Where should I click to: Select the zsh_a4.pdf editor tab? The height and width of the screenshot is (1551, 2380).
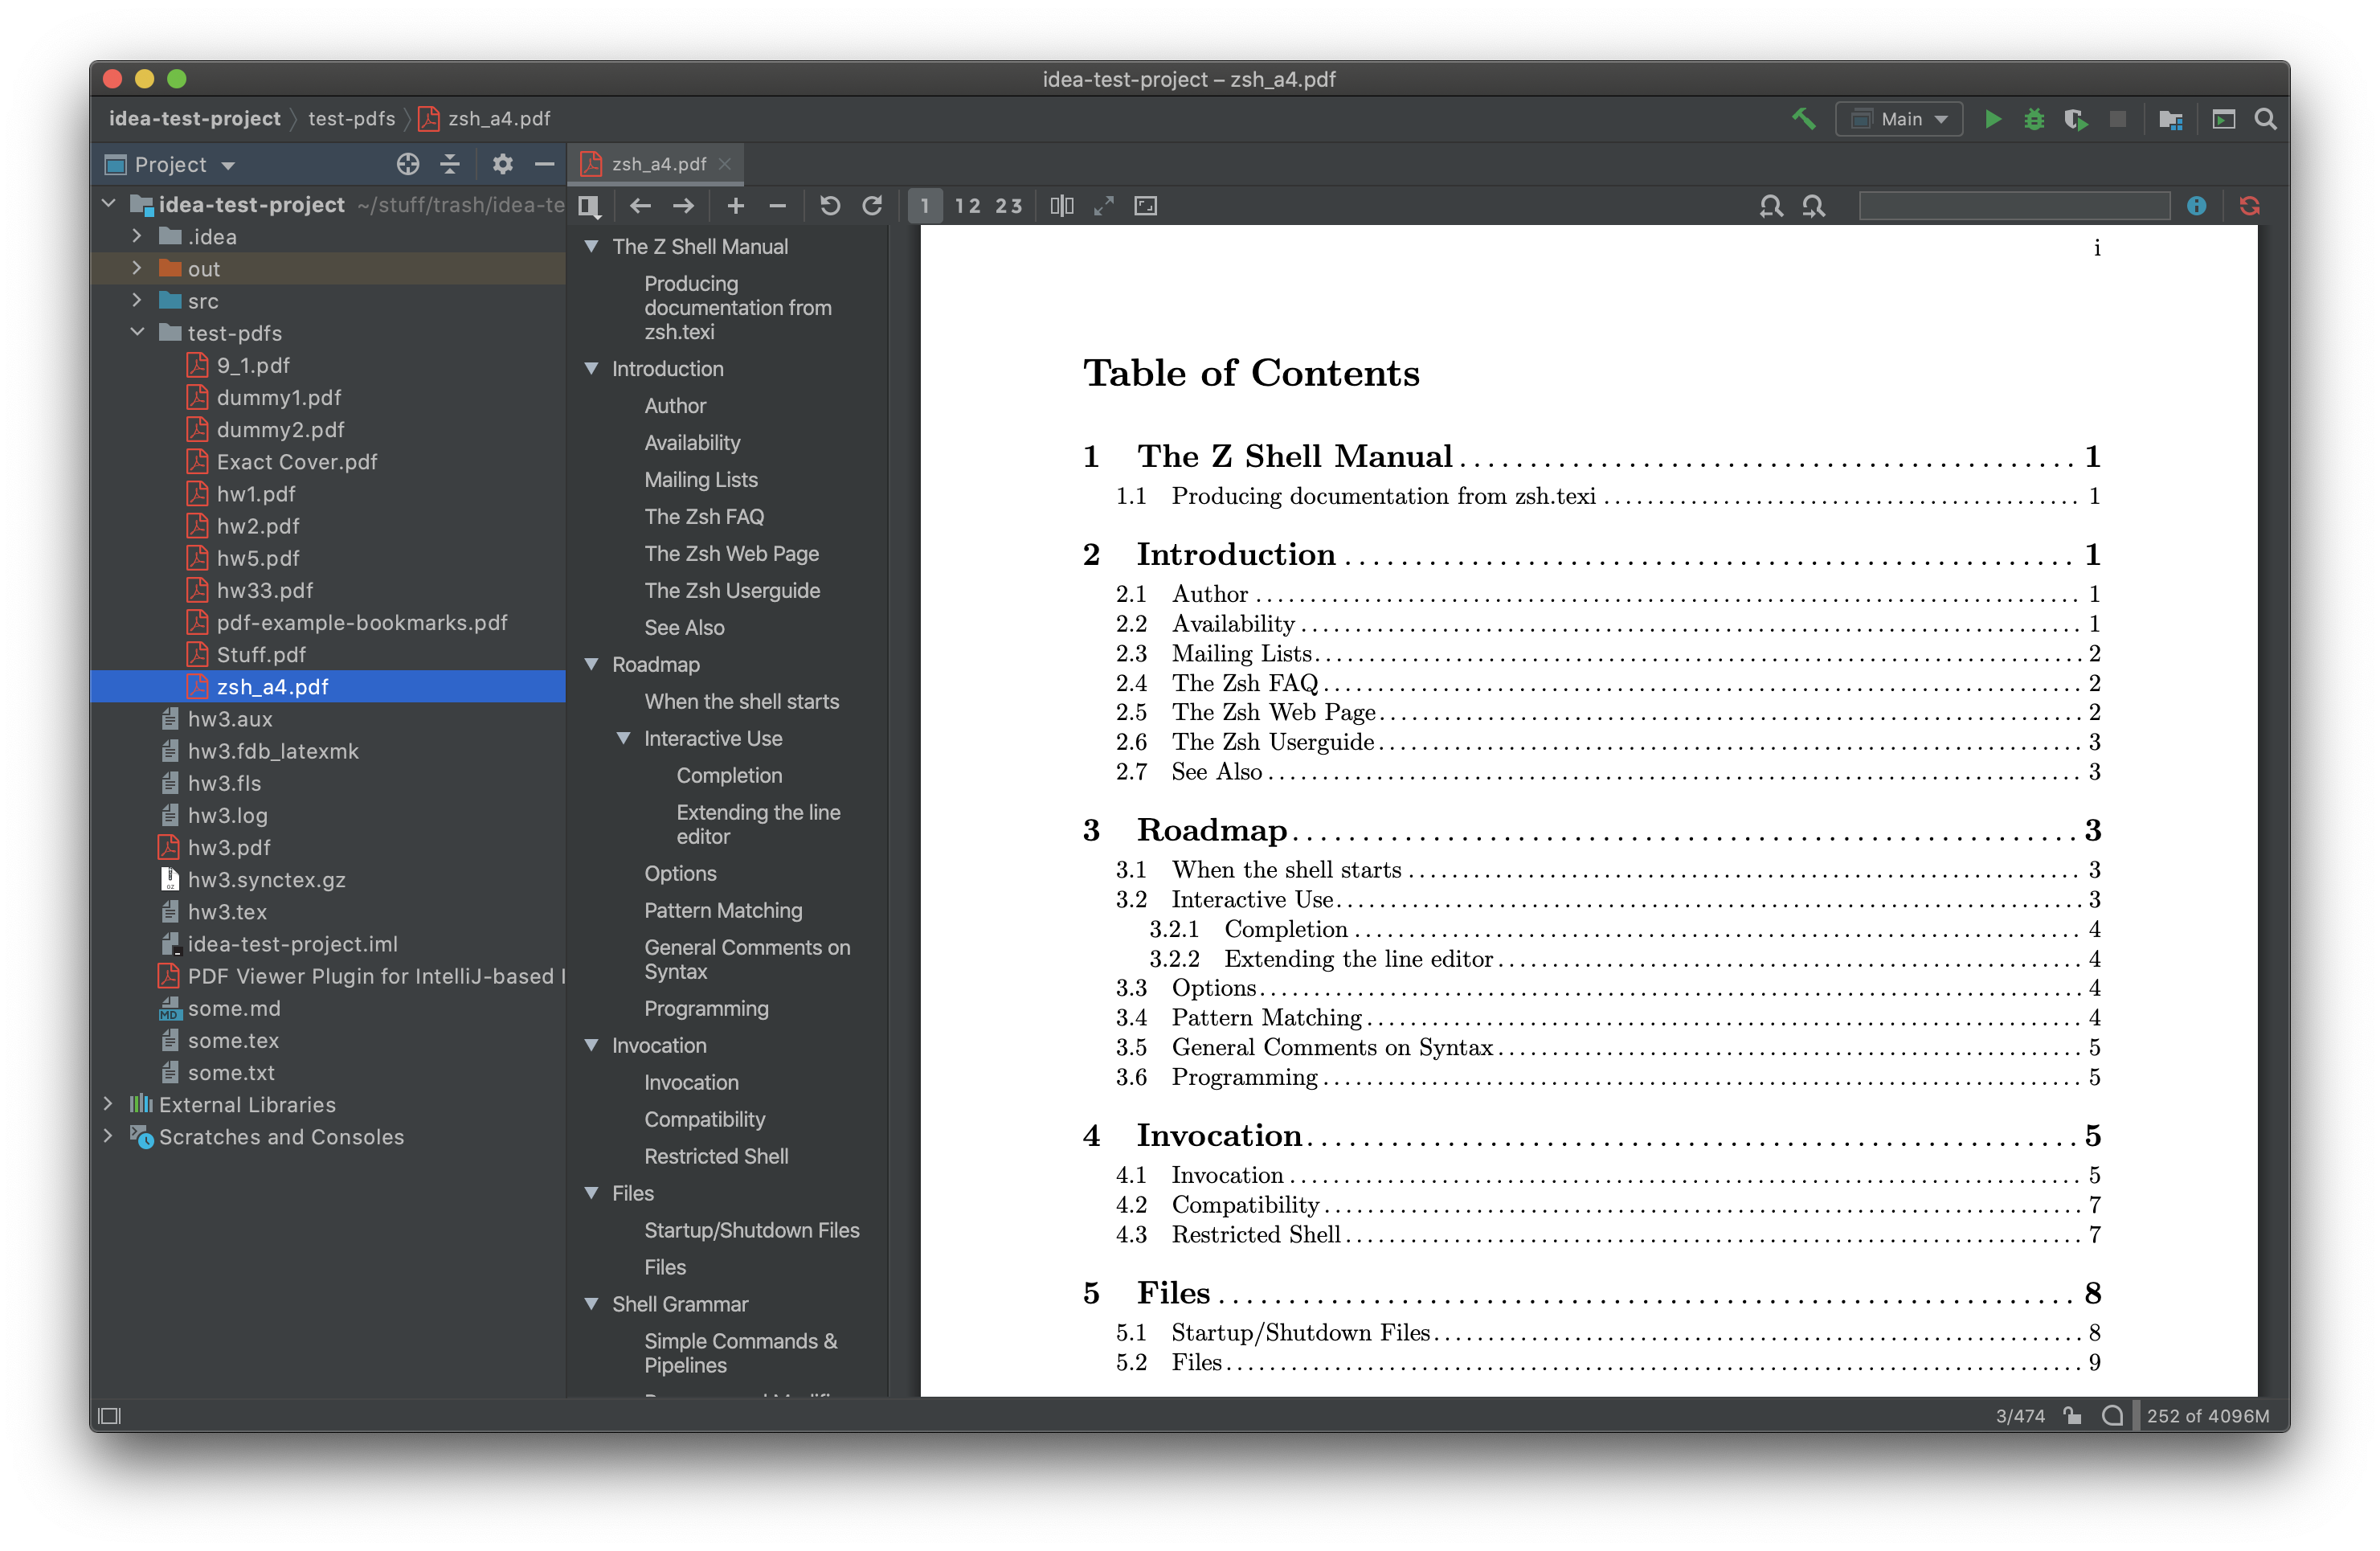click(x=658, y=164)
